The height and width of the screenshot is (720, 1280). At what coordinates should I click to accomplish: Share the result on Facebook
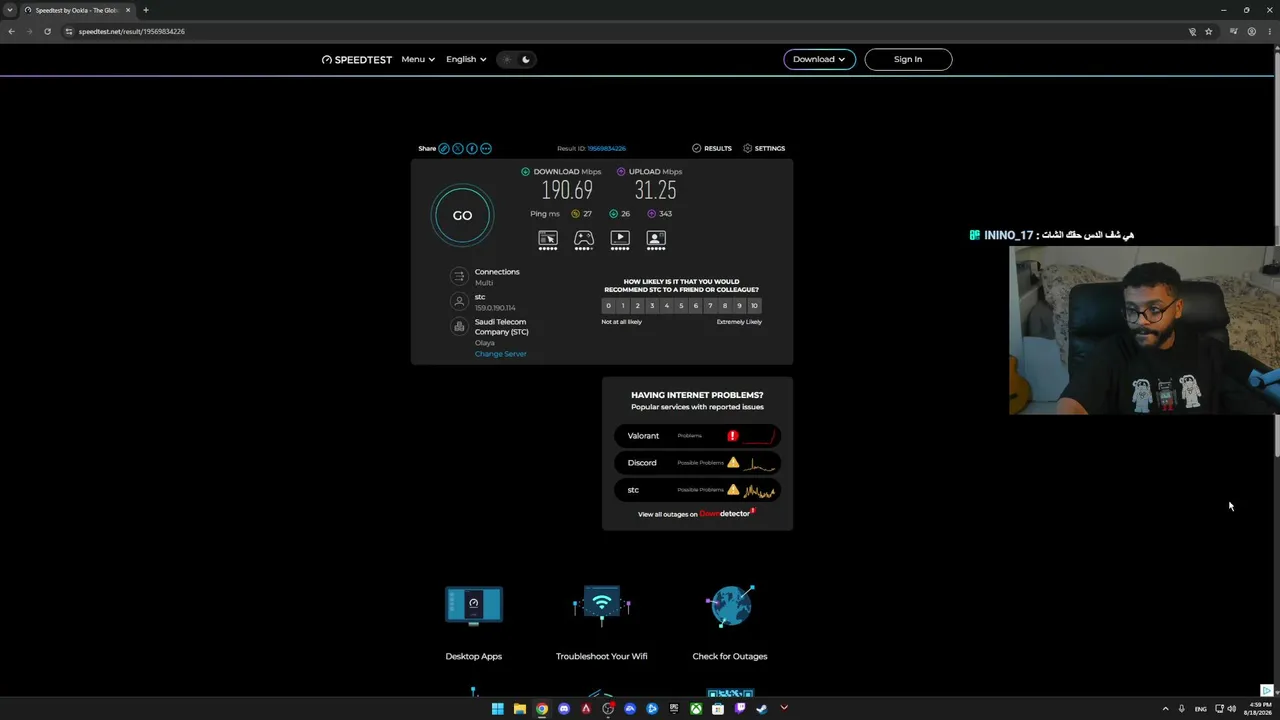tap(472, 148)
